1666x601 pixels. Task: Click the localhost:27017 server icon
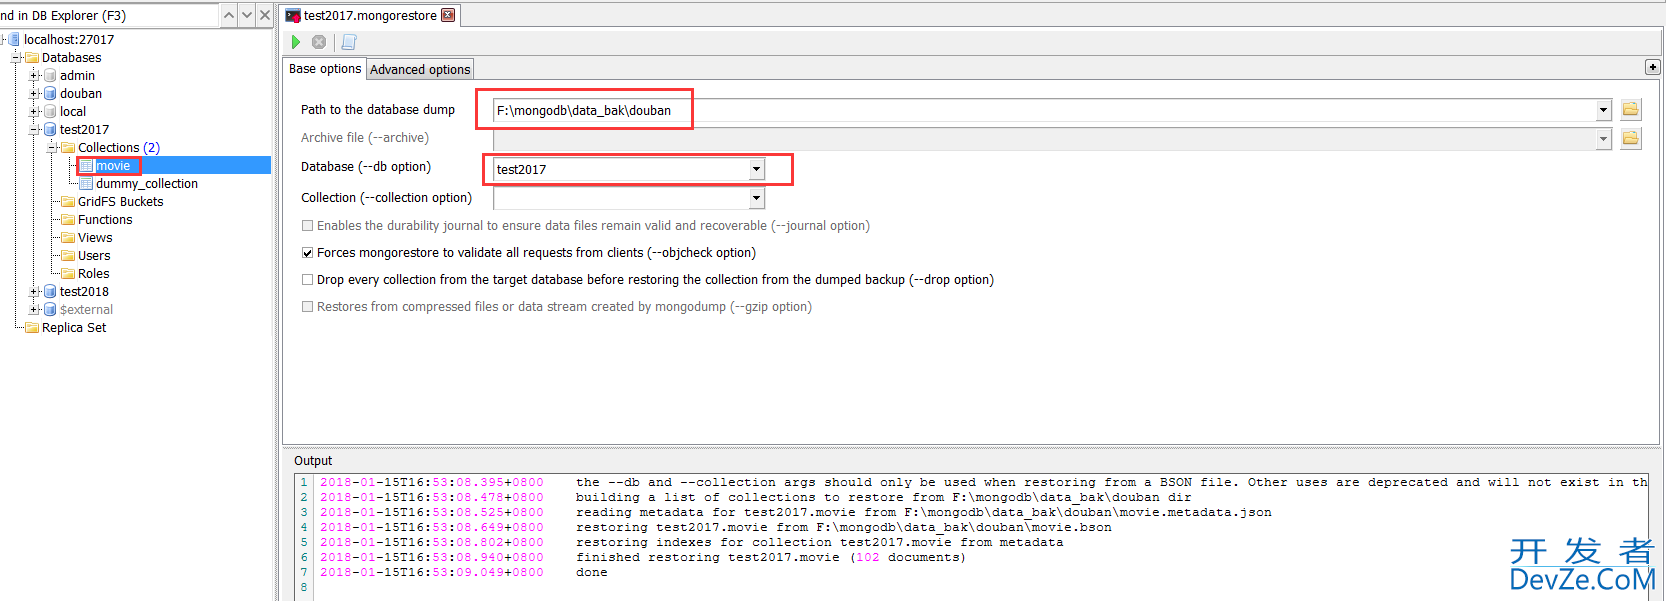click(x=14, y=40)
